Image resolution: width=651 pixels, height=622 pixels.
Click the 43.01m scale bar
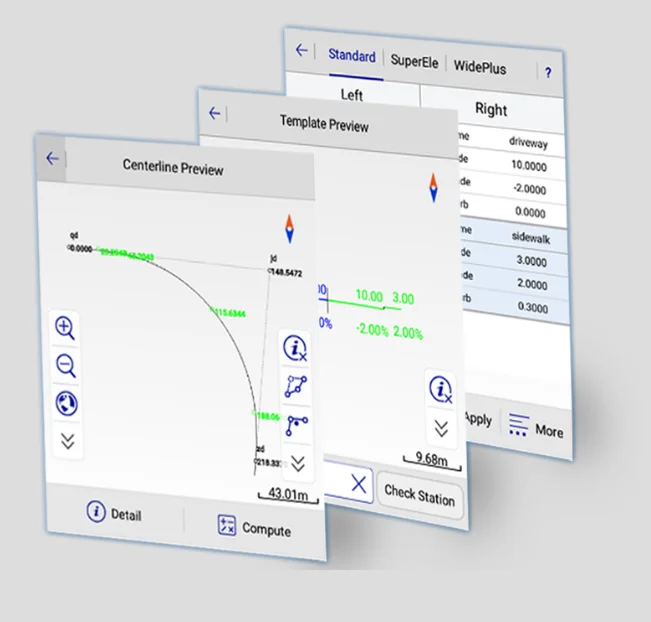pyautogui.click(x=288, y=495)
